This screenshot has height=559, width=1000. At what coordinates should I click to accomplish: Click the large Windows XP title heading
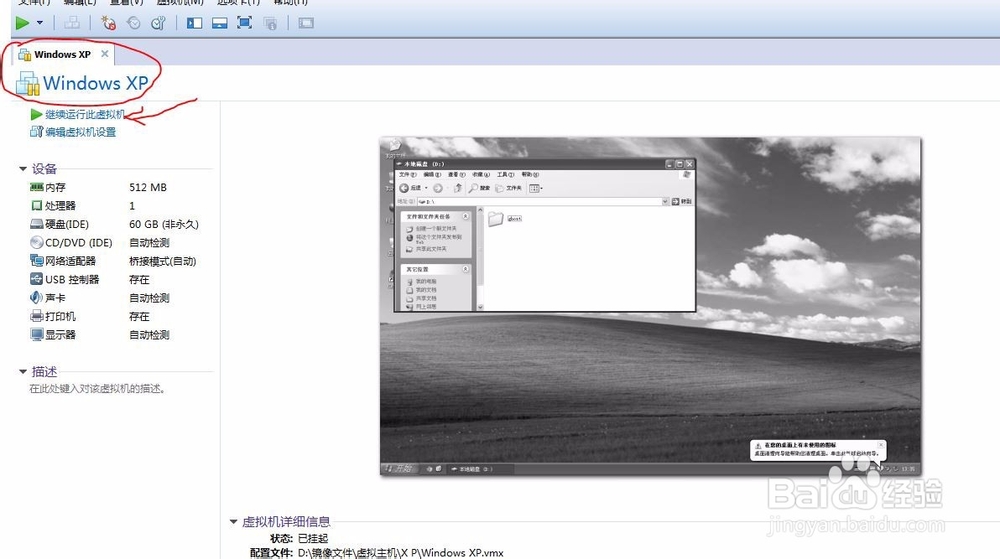coord(95,83)
